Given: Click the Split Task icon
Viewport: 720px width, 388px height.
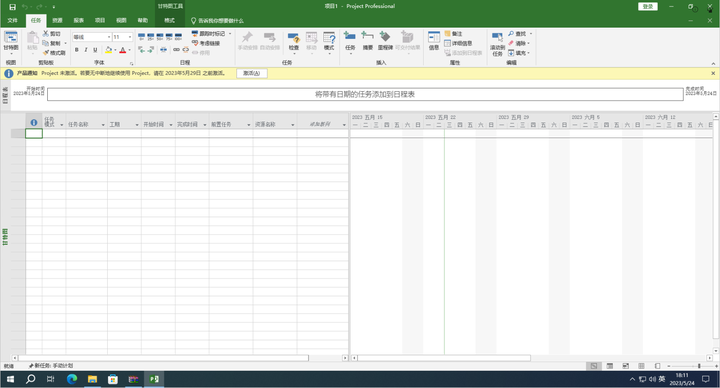Looking at the screenshot, I should [x=163, y=50].
